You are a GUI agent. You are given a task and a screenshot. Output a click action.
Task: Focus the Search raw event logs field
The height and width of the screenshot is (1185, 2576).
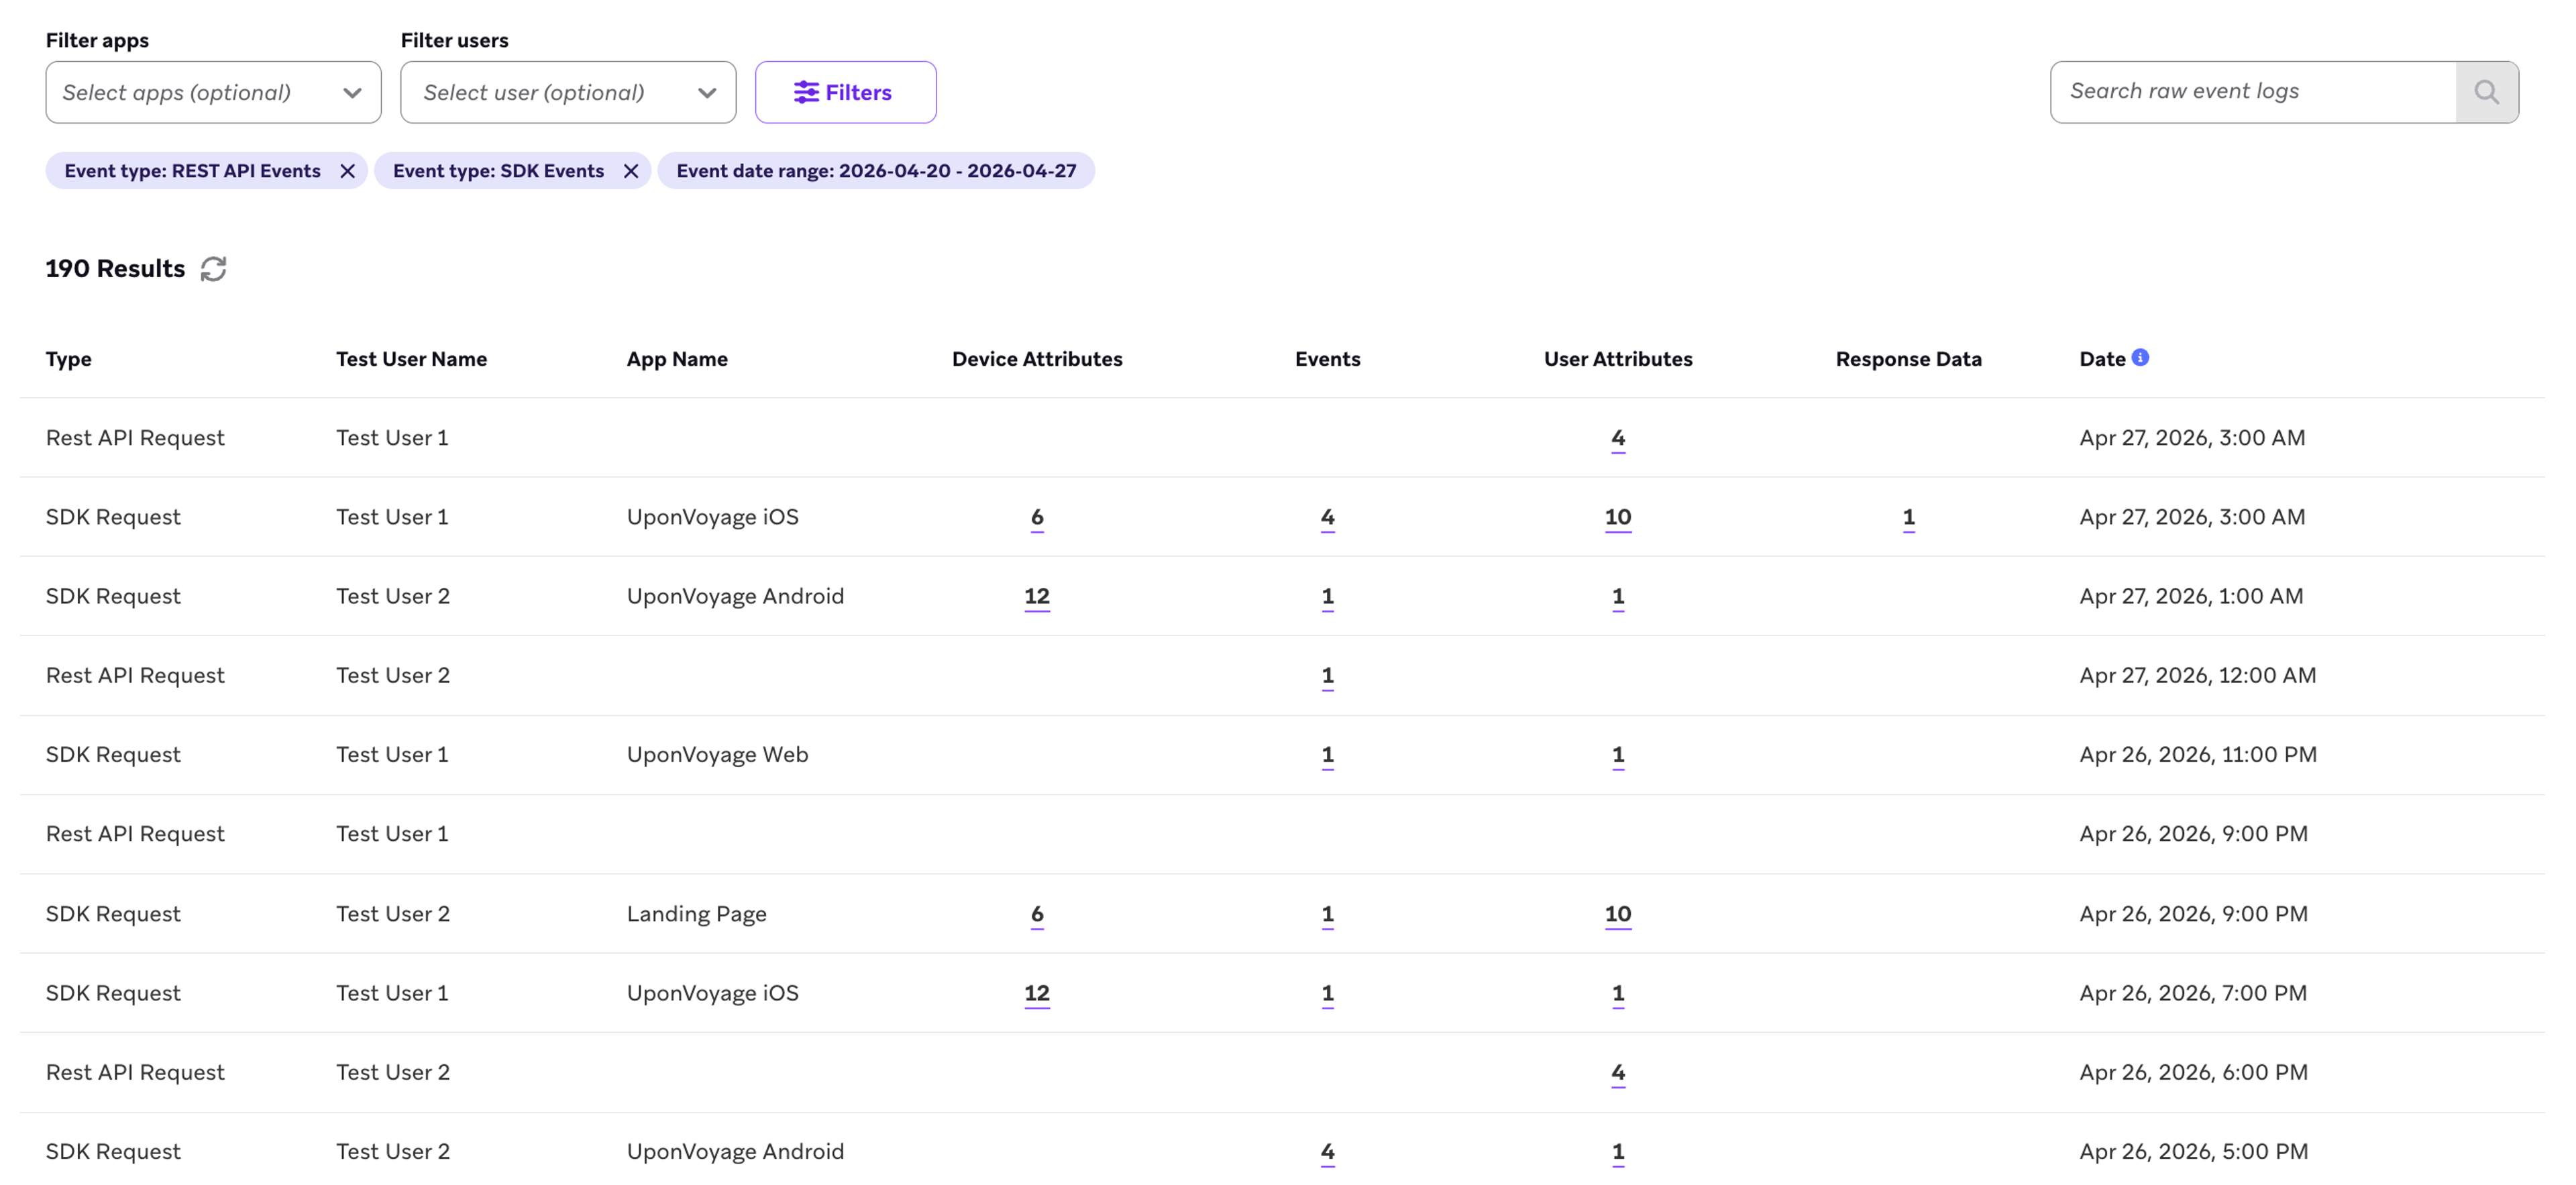click(2253, 92)
